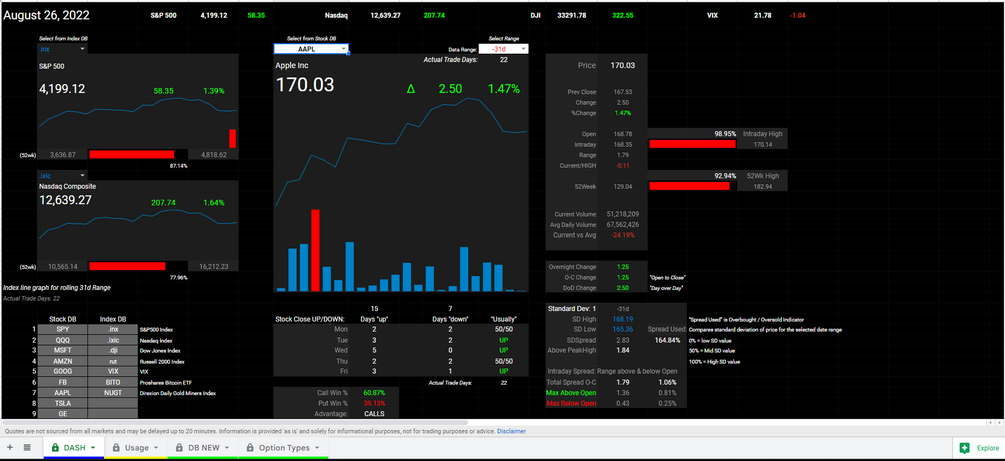Expand the Option Types tab menu arrow
Screen dimensions: 1005x461
(316, 448)
